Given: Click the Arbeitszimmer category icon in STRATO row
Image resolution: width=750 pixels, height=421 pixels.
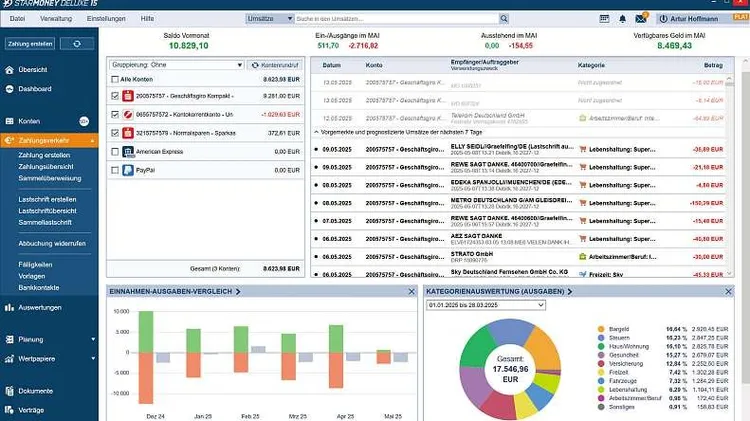Looking at the screenshot, I should tap(583, 257).
